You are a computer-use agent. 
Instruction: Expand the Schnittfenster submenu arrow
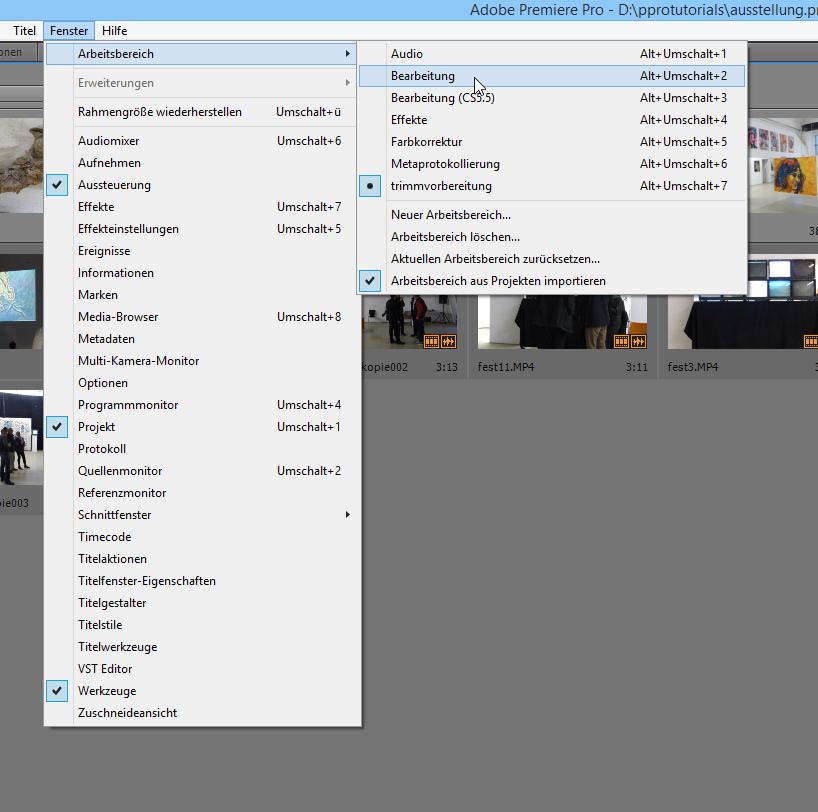tap(347, 515)
